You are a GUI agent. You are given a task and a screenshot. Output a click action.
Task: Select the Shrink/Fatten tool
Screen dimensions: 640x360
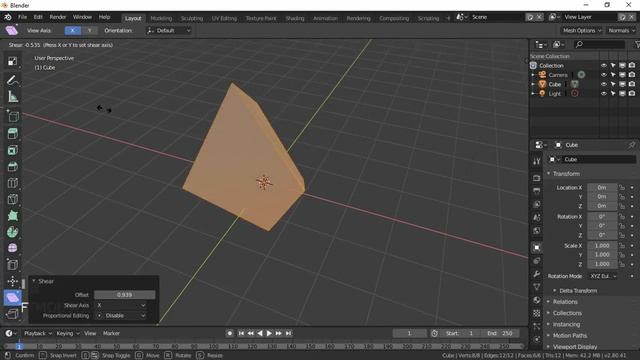click(x=13, y=281)
